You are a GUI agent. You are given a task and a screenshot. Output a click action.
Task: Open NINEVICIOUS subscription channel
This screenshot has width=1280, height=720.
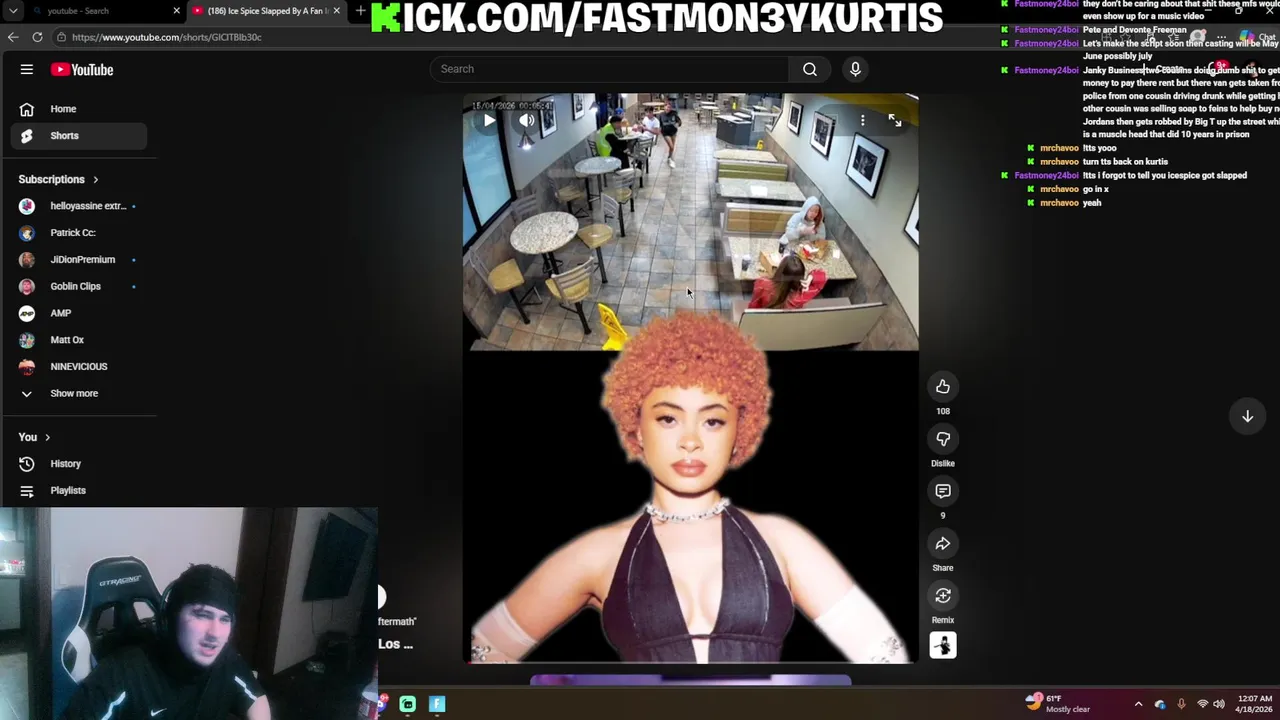point(79,367)
